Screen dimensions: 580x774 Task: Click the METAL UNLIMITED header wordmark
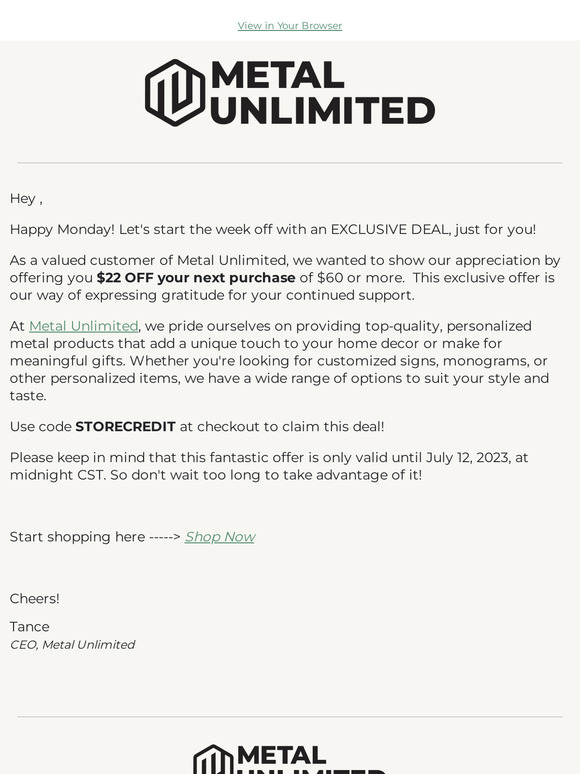323,92
